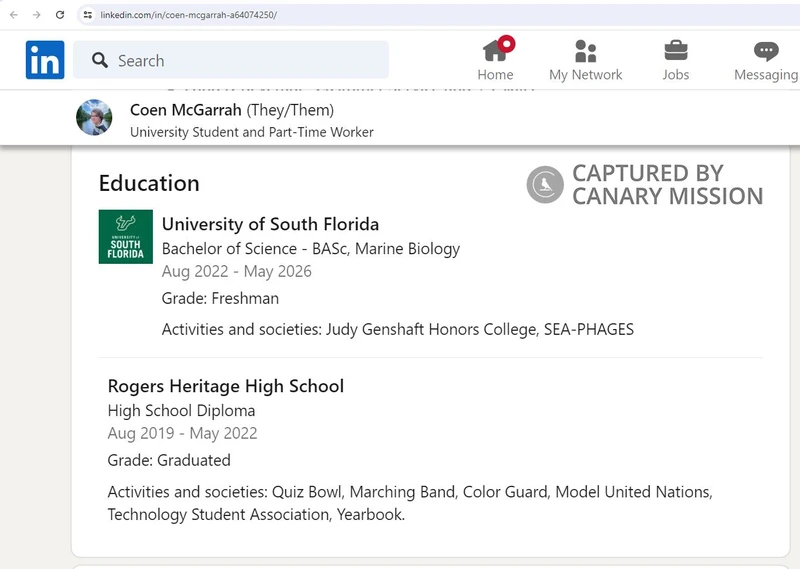Open the Jobs section

click(x=676, y=60)
